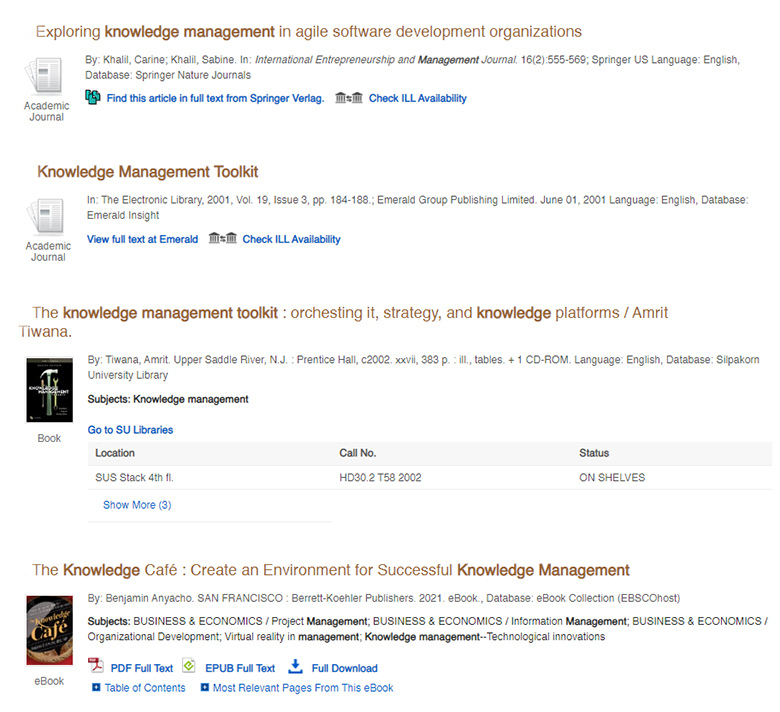The image size is (780, 712).
Task: Click the ILL library icon beside Emerald link
Action: pos(223,239)
